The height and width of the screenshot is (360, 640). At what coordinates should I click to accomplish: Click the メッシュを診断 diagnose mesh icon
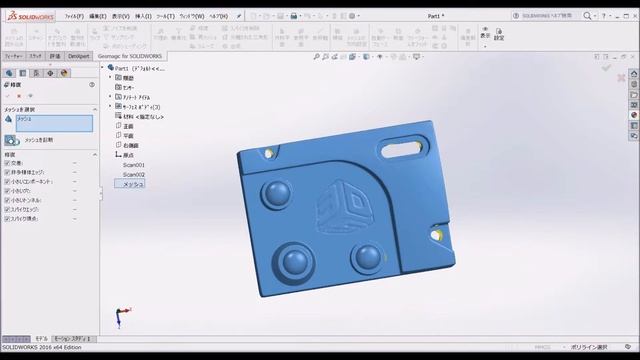[x=11, y=140]
